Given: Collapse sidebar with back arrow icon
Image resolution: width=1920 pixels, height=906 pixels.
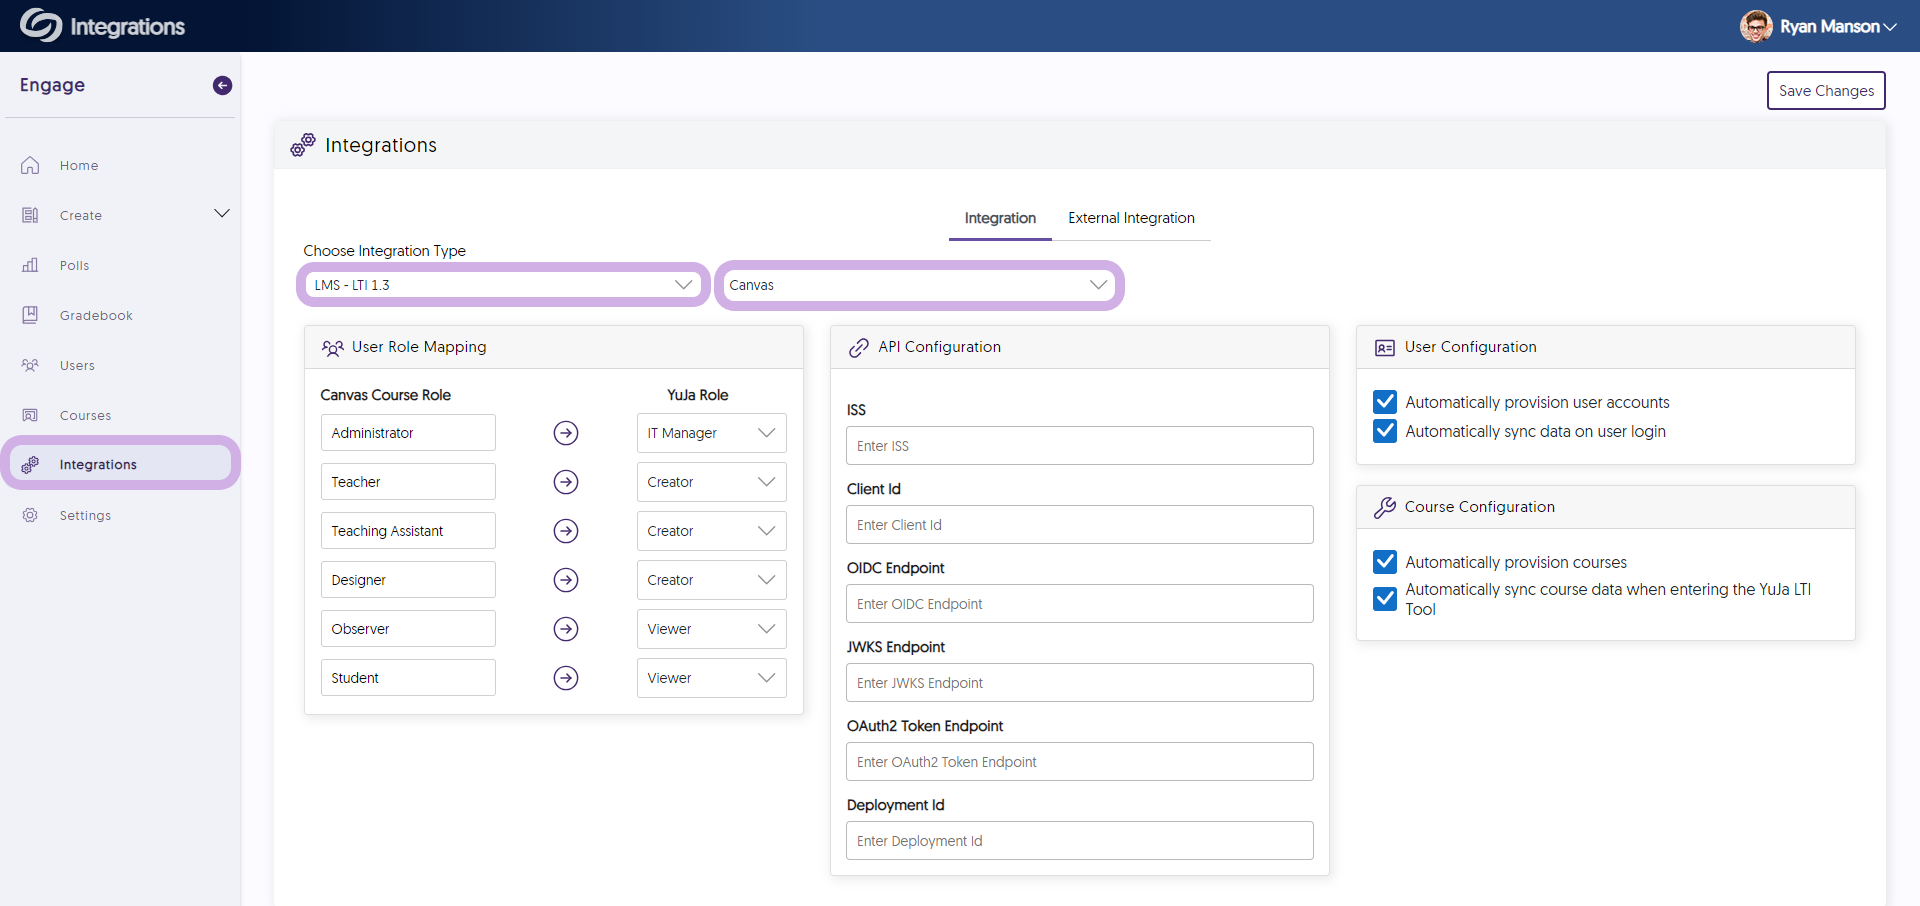Looking at the screenshot, I should (x=222, y=85).
